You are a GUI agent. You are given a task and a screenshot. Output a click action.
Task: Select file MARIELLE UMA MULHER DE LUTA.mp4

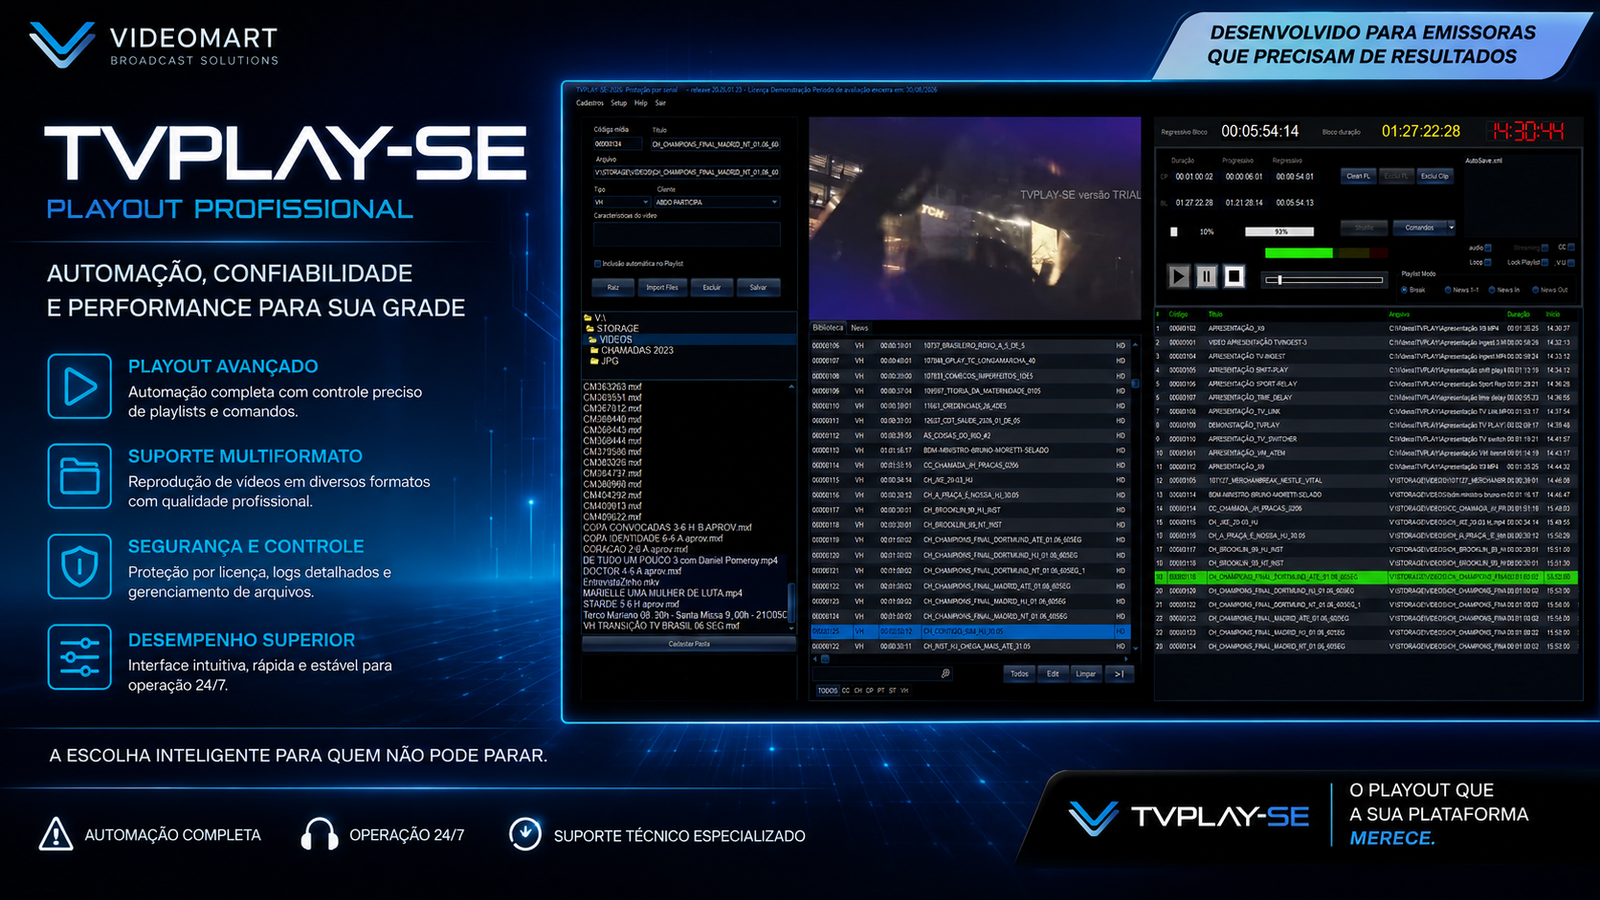[x=663, y=593]
